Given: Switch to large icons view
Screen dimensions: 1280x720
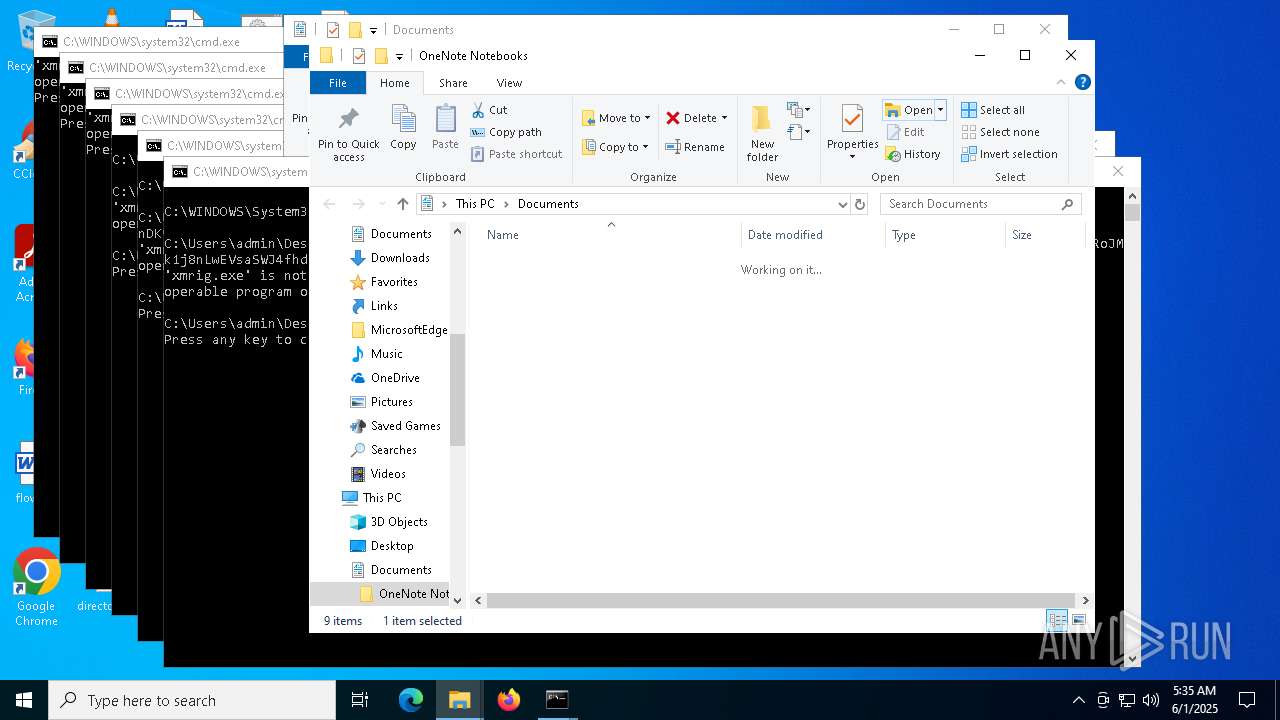Looking at the screenshot, I should point(1078,621).
